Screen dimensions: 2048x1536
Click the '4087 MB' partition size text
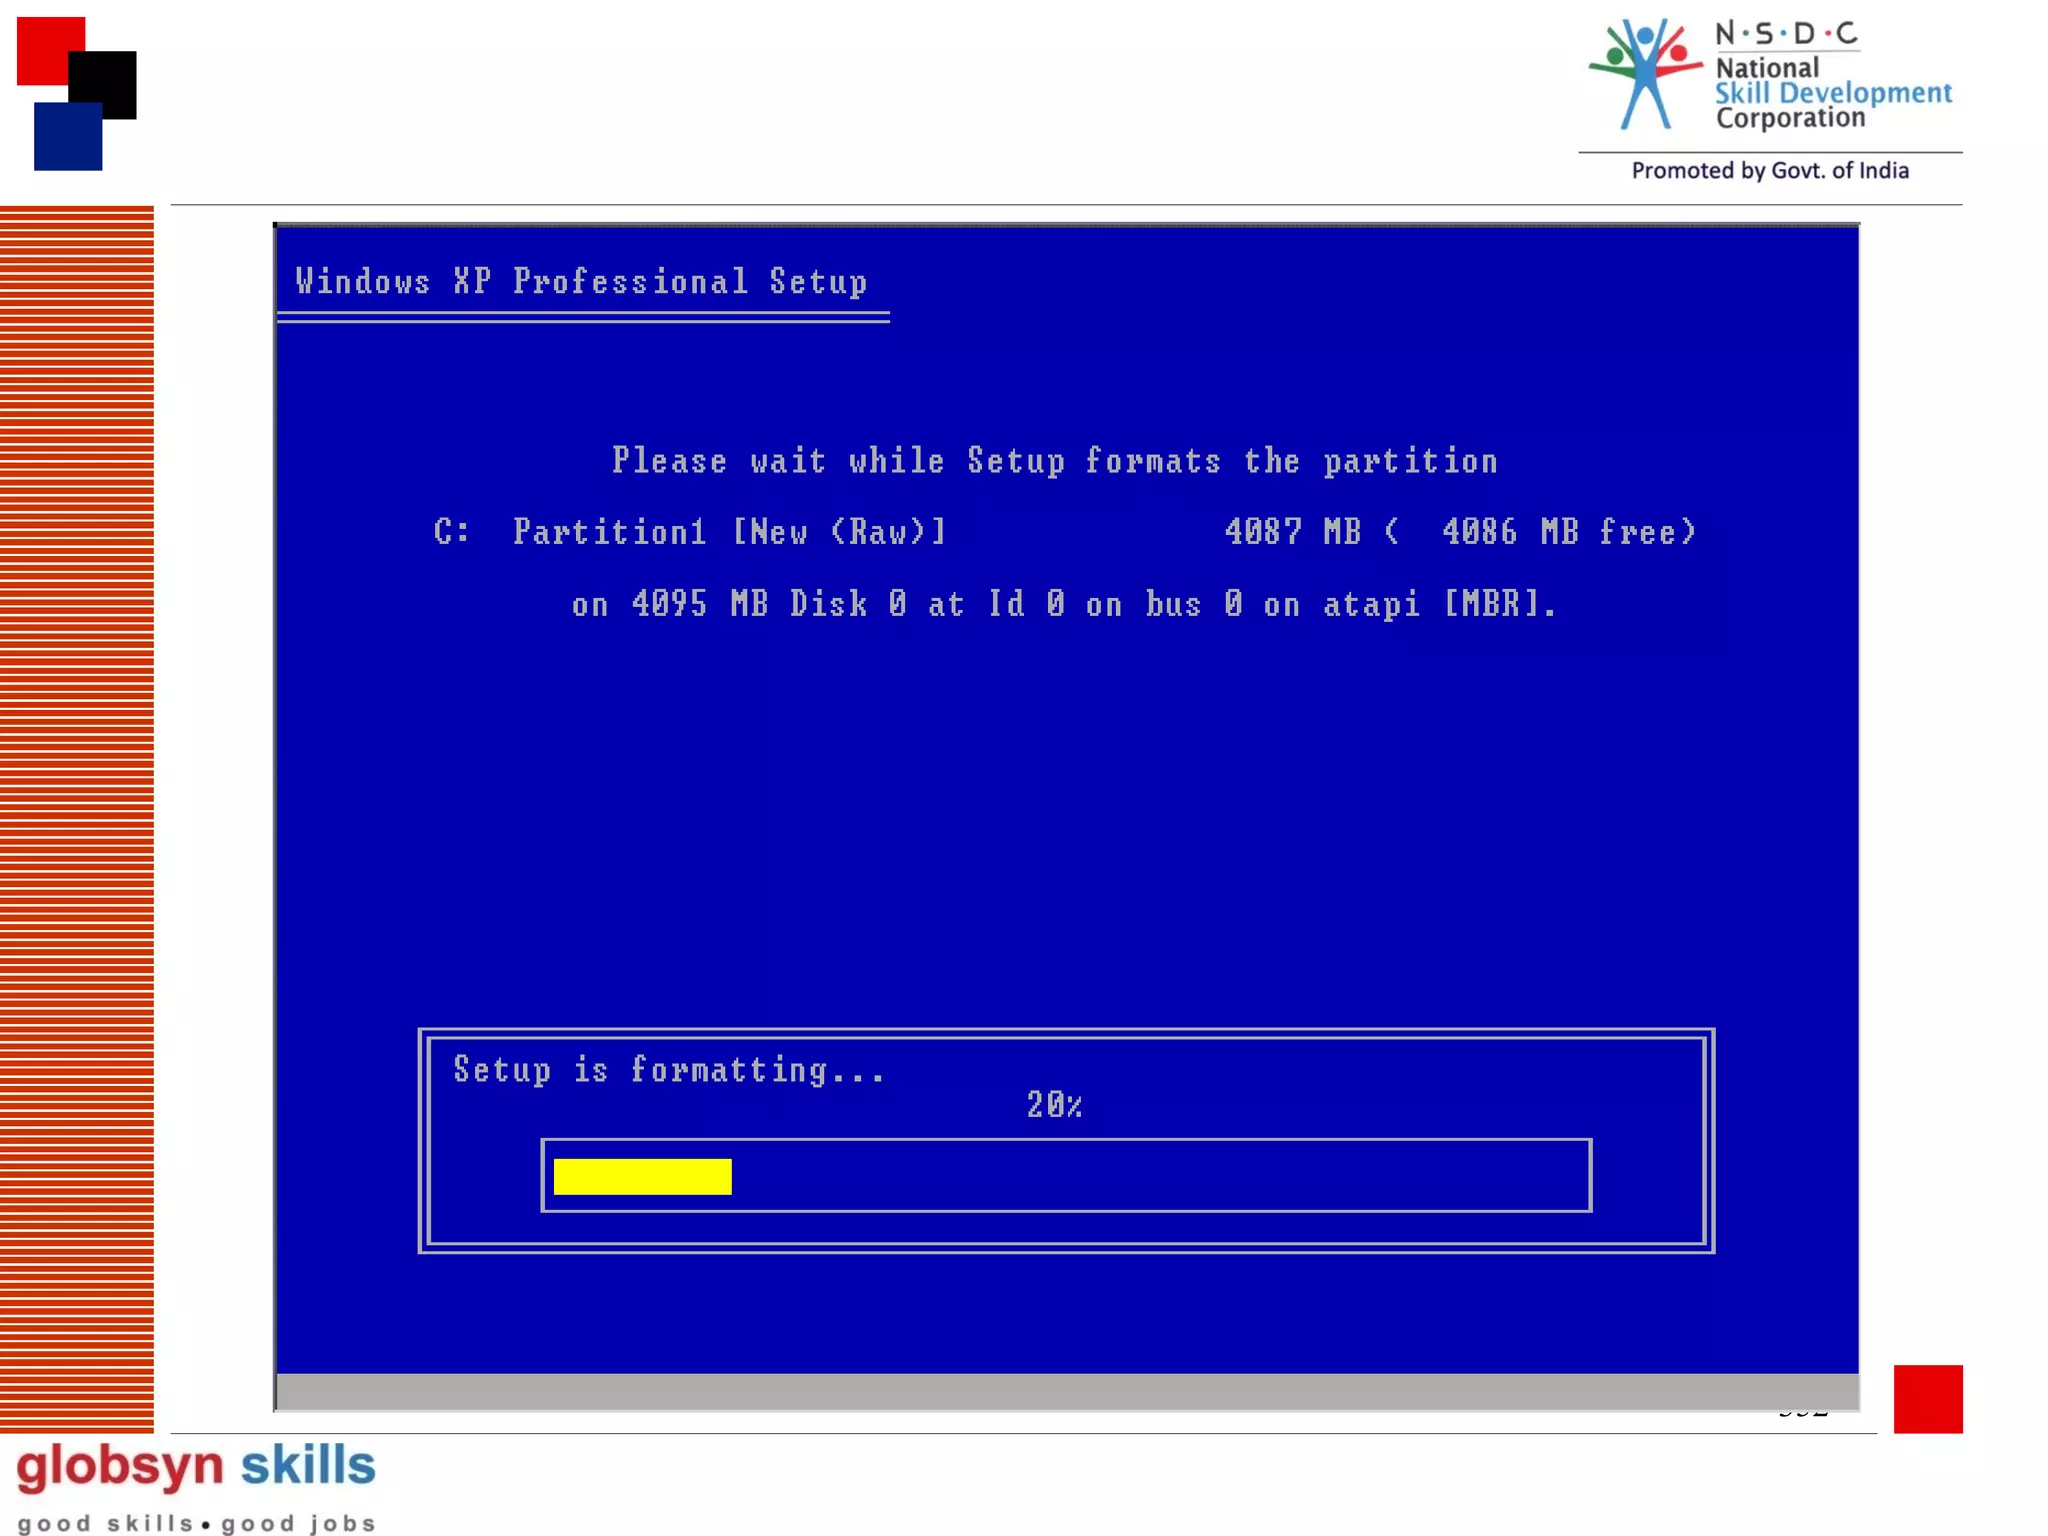1292,532
